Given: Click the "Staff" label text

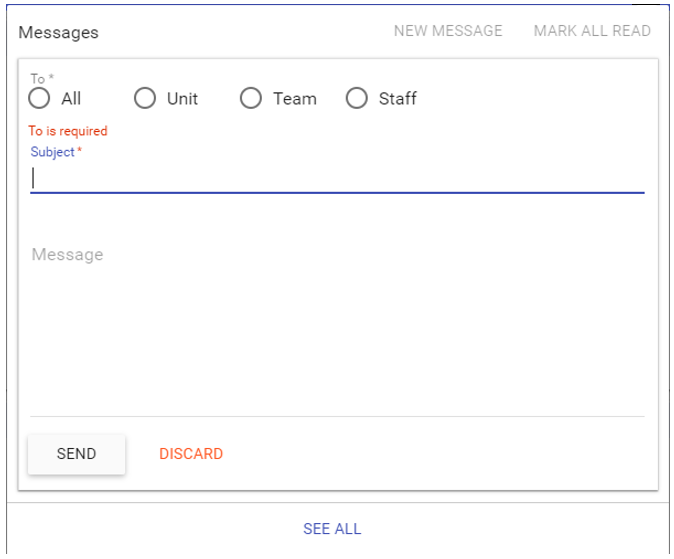Looking at the screenshot, I should click(x=397, y=99).
